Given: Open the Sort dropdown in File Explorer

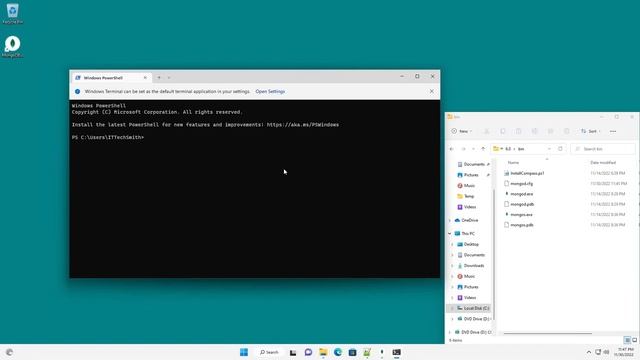Looking at the screenshot, I should pyautogui.click(x=591, y=131).
